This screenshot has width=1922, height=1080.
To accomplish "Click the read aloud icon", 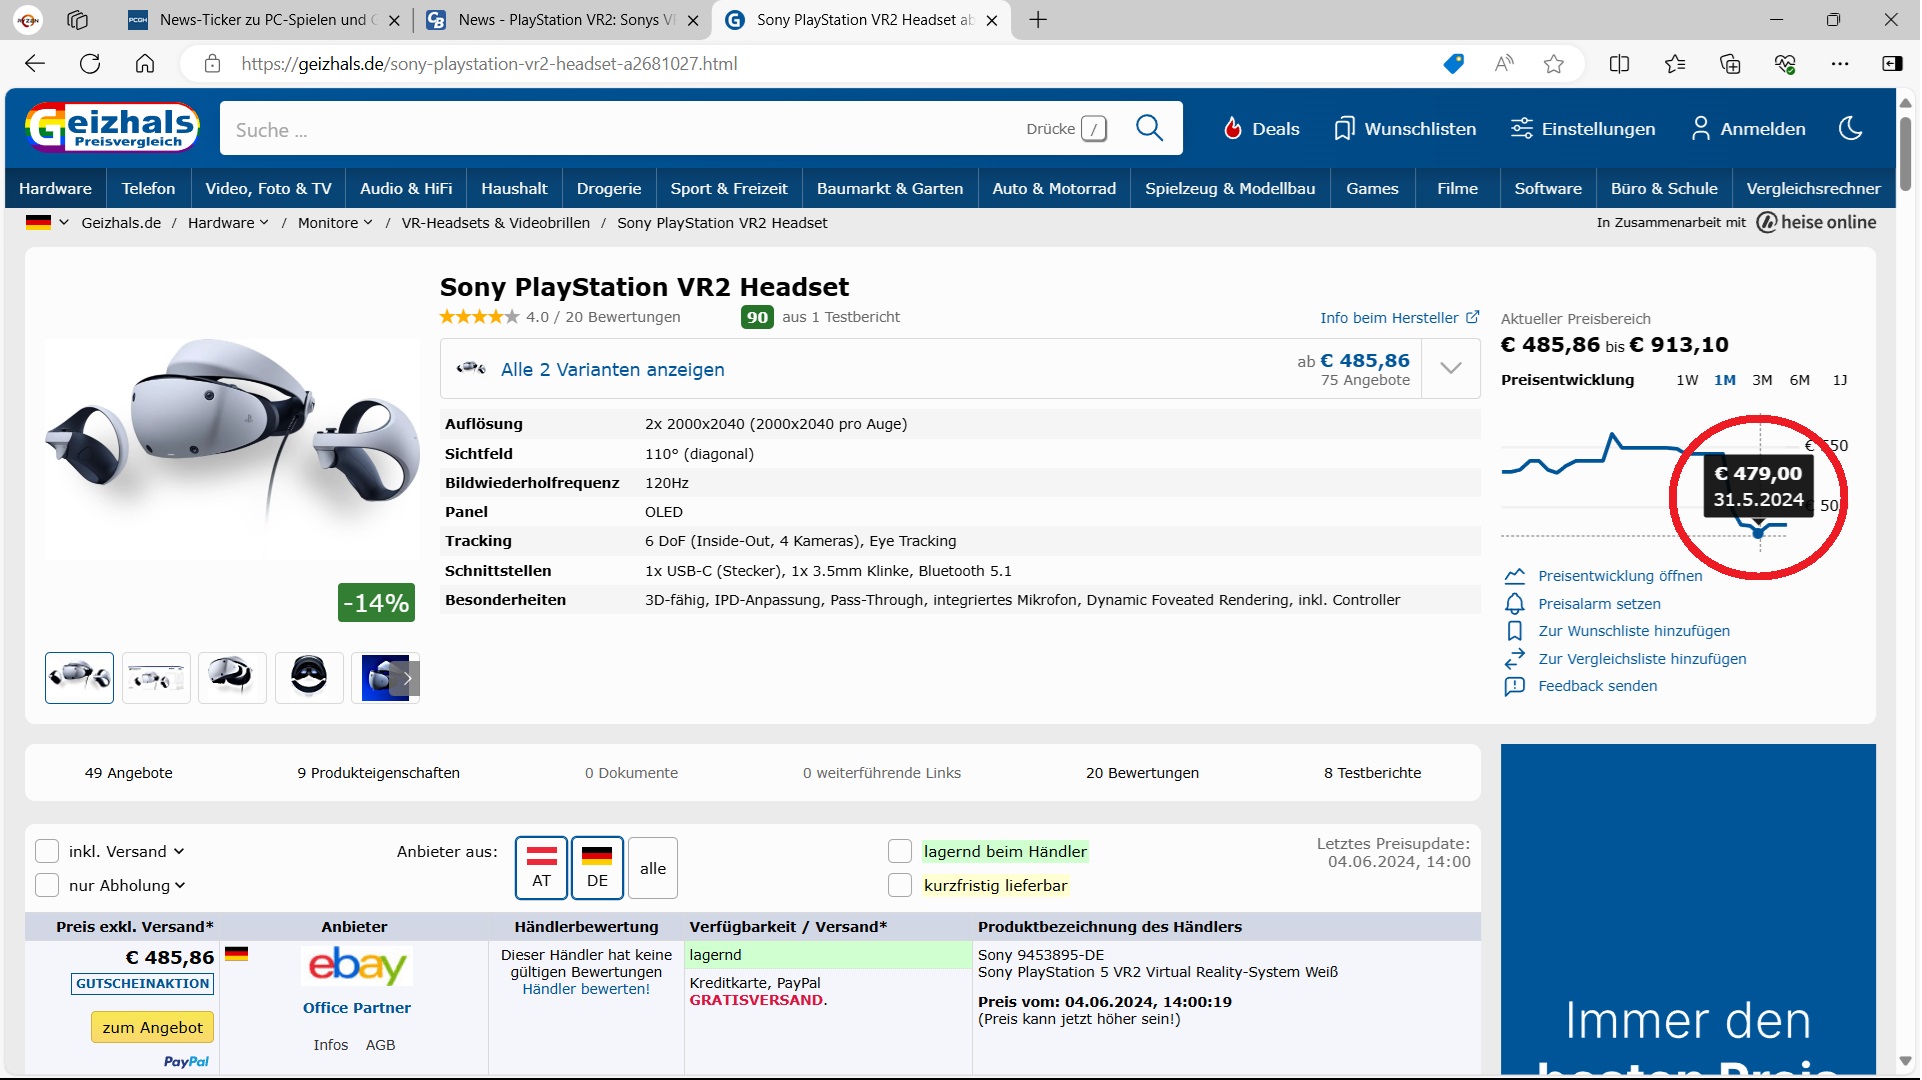I will coord(1504,64).
